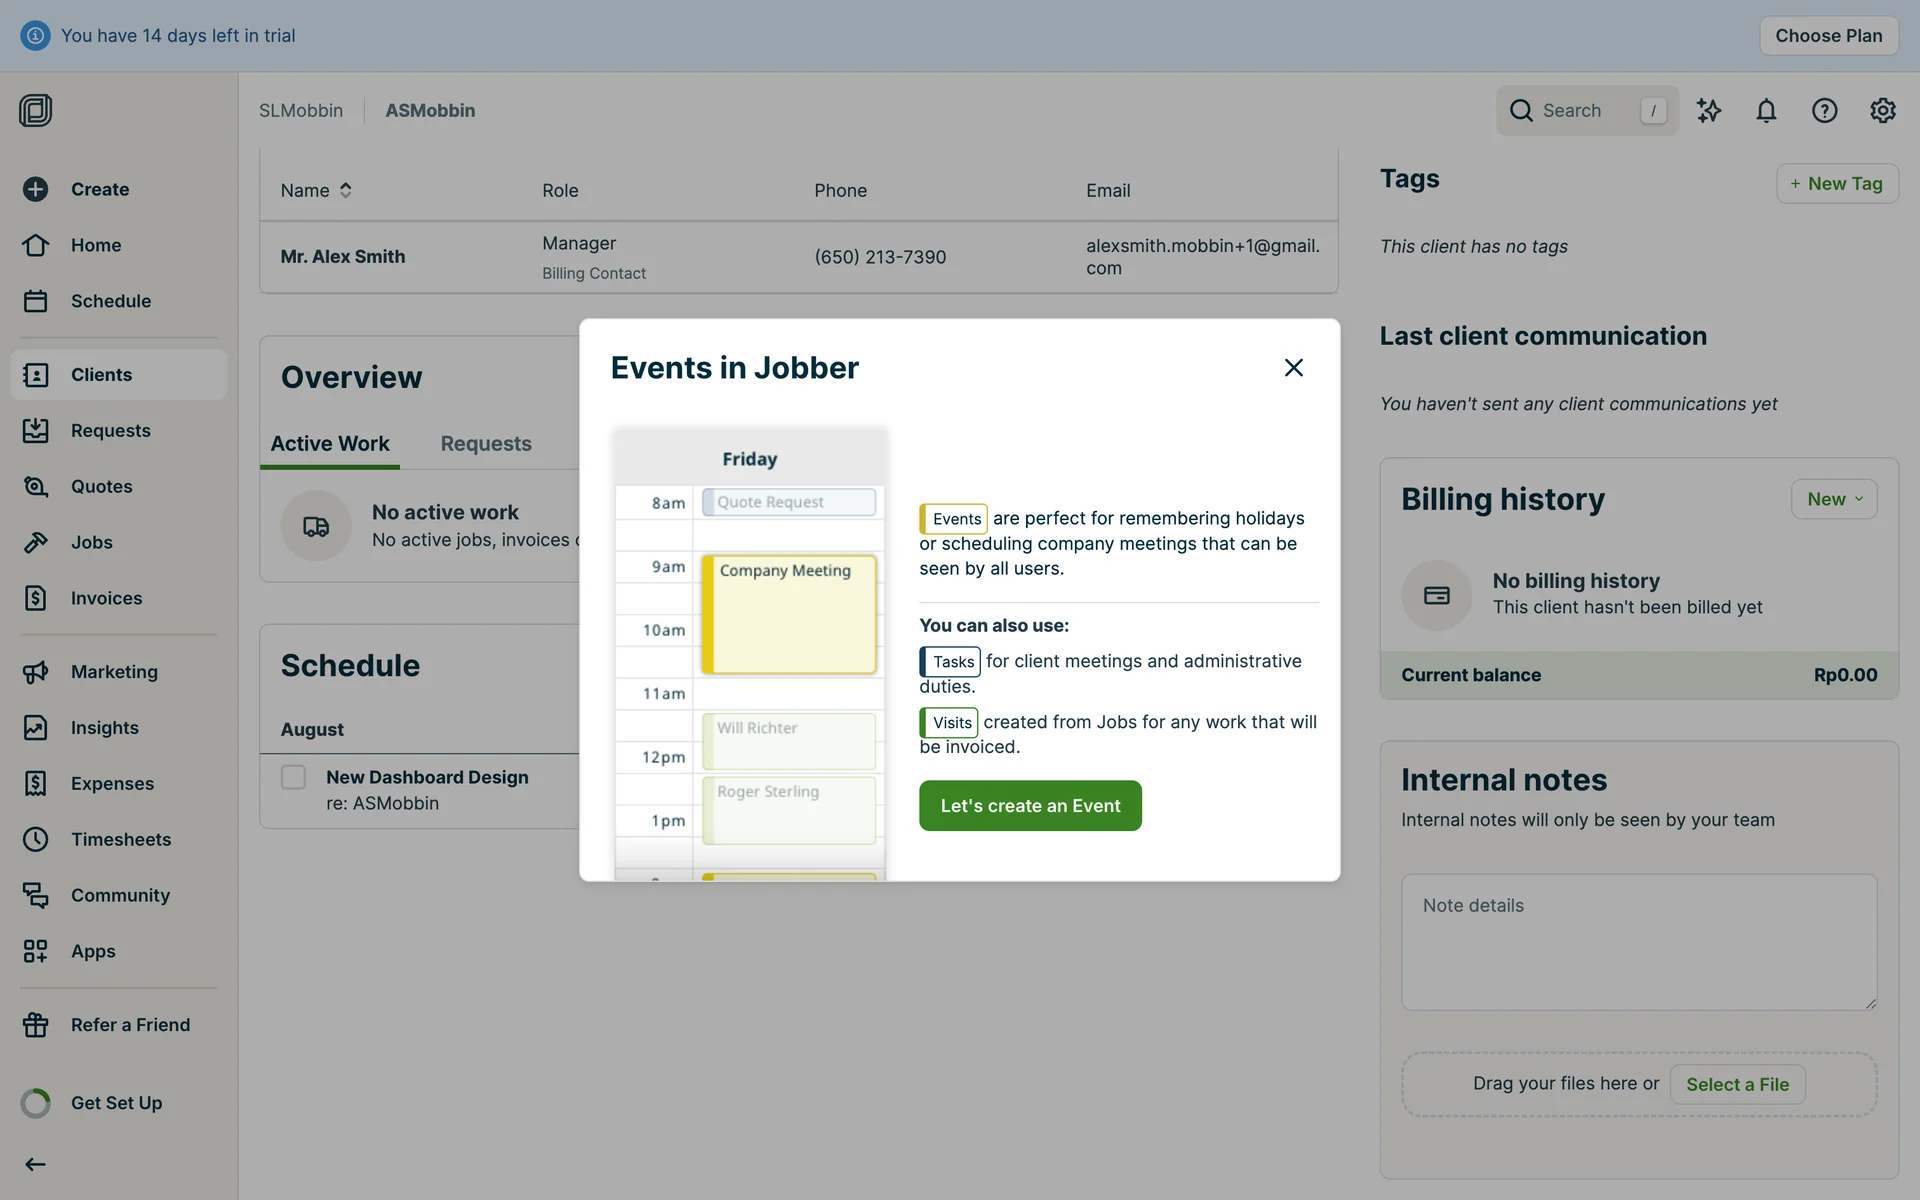Open settings gear icon
The height and width of the screenshot is (1200, 1920).
1882,111
